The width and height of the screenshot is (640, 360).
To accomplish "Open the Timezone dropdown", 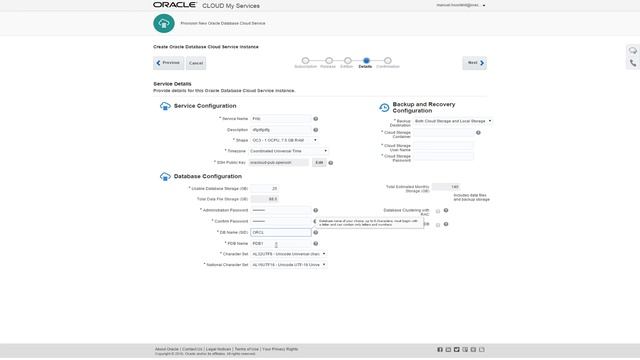I will tap(289, 151).
